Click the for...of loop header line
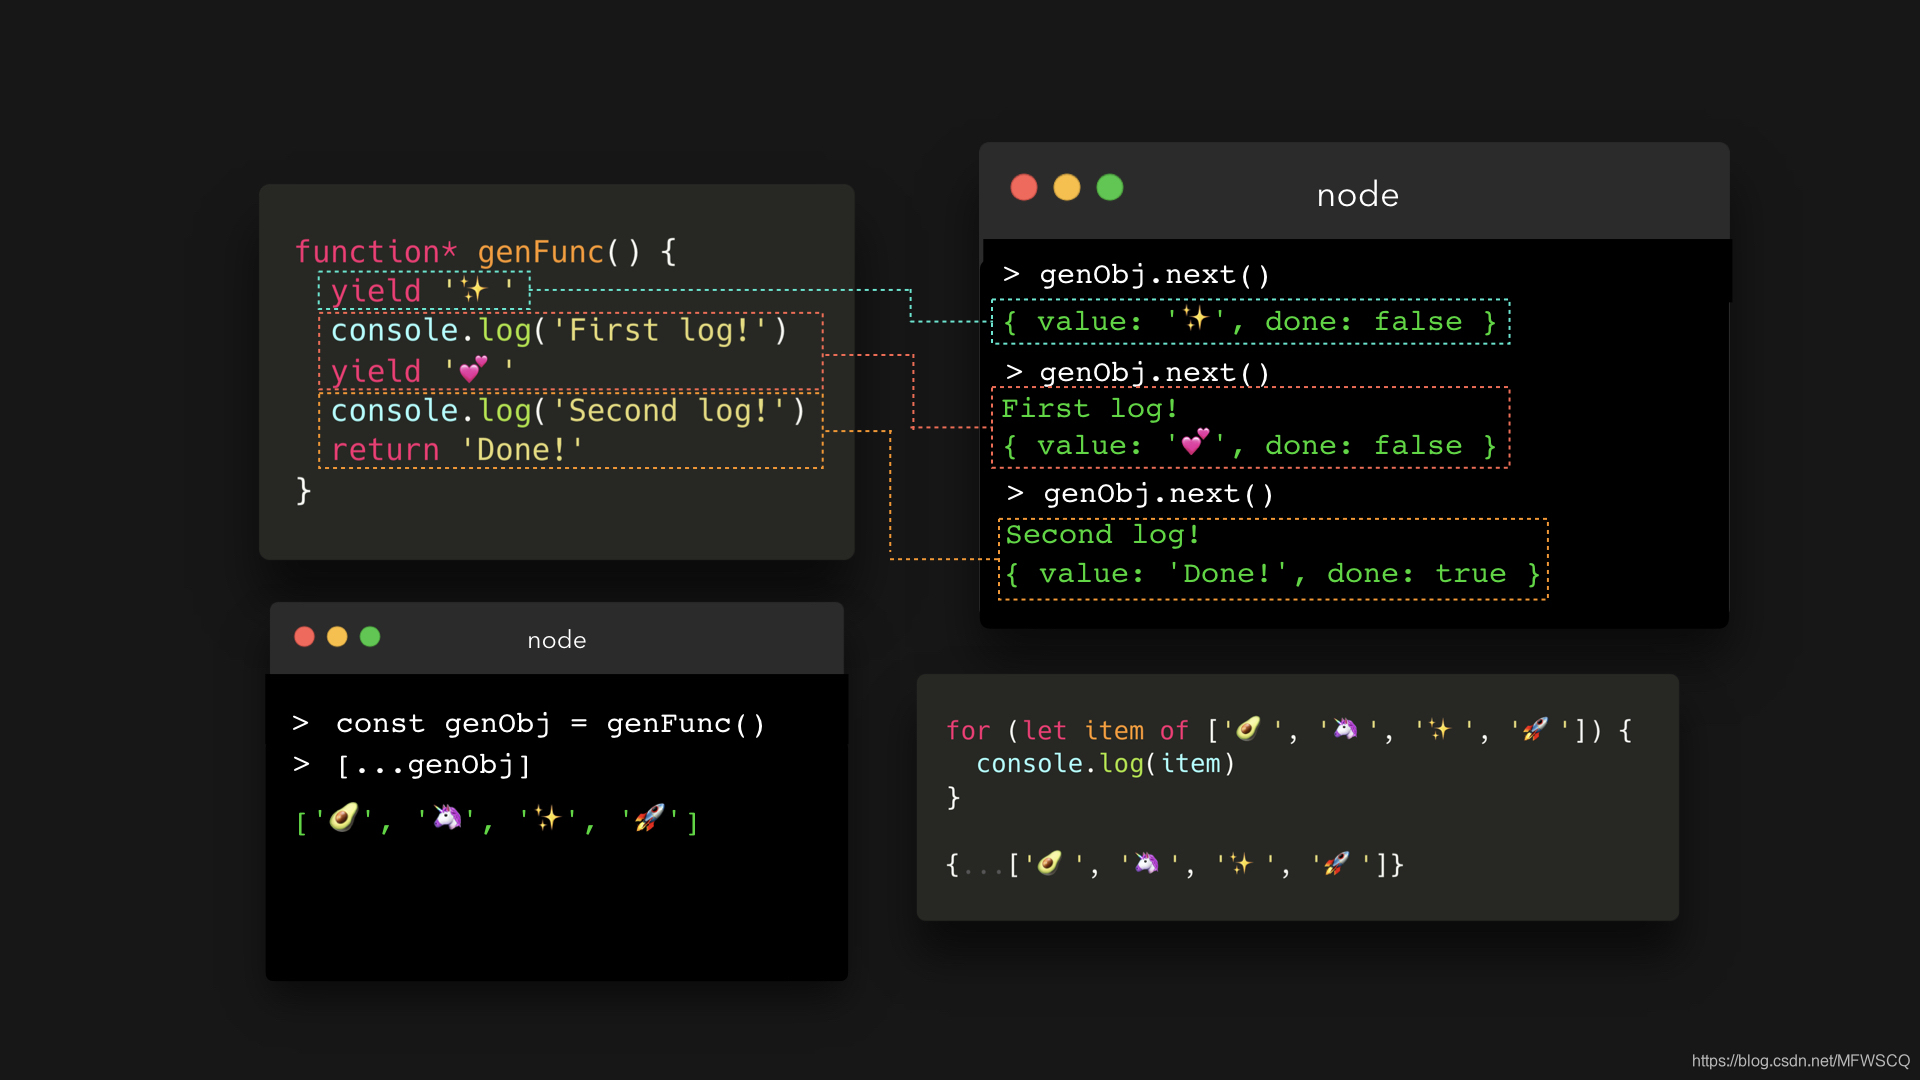 [x=1289, y=731]
